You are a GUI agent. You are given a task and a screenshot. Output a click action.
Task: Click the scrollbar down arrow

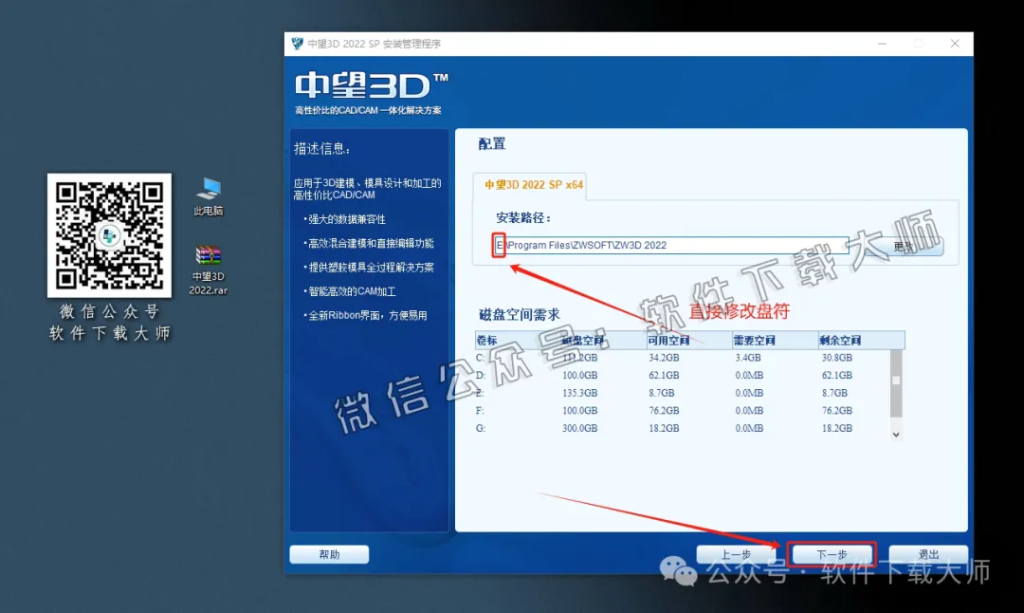click(895, 432)
